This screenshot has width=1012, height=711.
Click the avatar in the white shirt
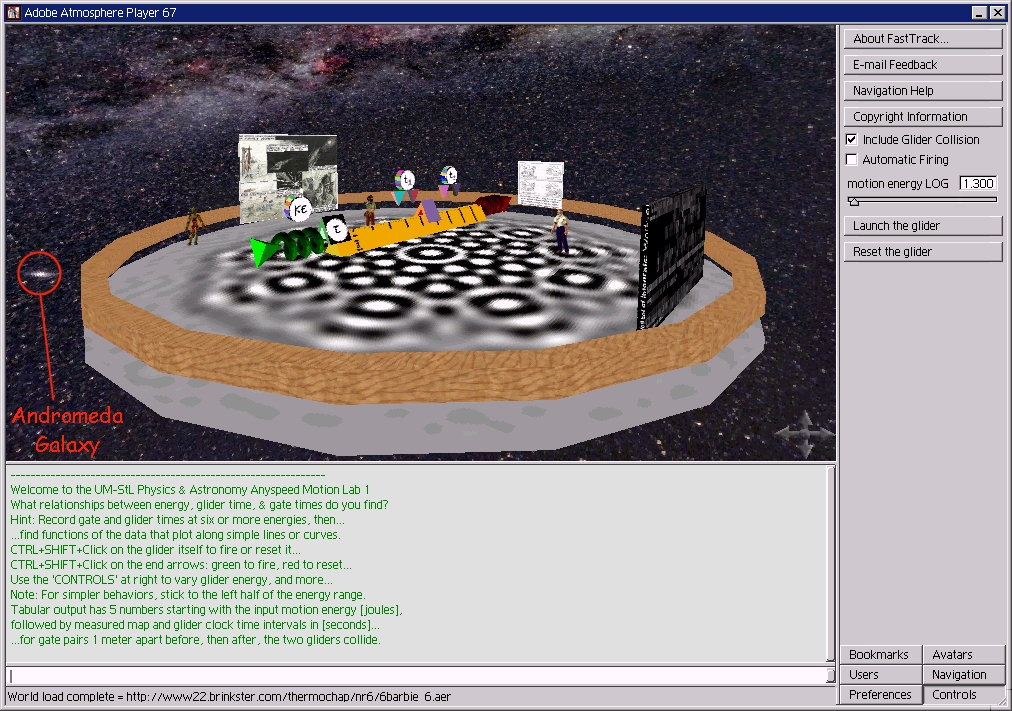click(561, 230)
